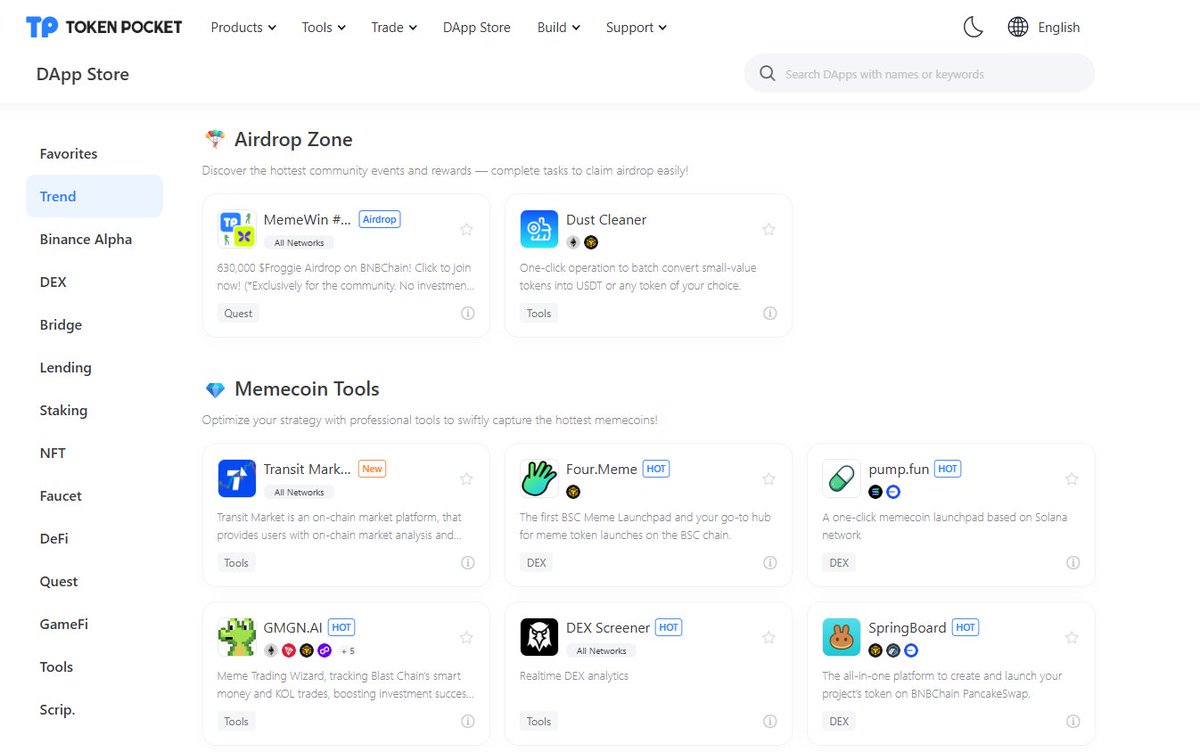Click the Airdrop Zone parachute icon
This screenshot has height=752, width=1200.
(215, 139)
